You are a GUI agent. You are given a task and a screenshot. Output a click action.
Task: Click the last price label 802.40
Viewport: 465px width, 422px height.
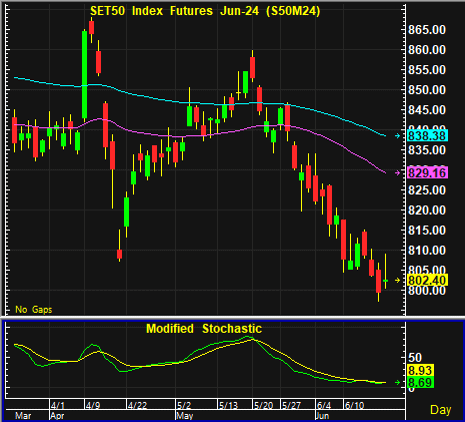tap(427, 281)
